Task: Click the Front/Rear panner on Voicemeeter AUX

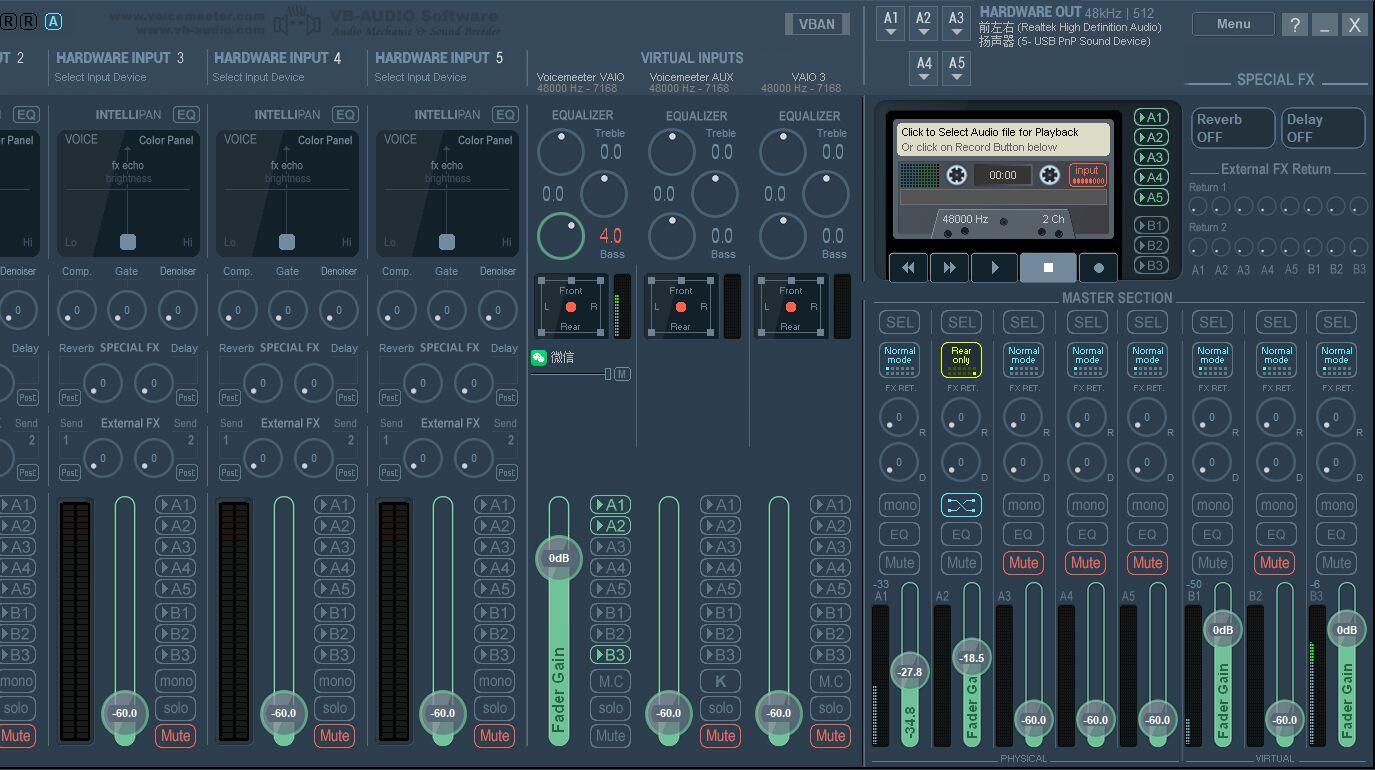Action: point(681,307)
